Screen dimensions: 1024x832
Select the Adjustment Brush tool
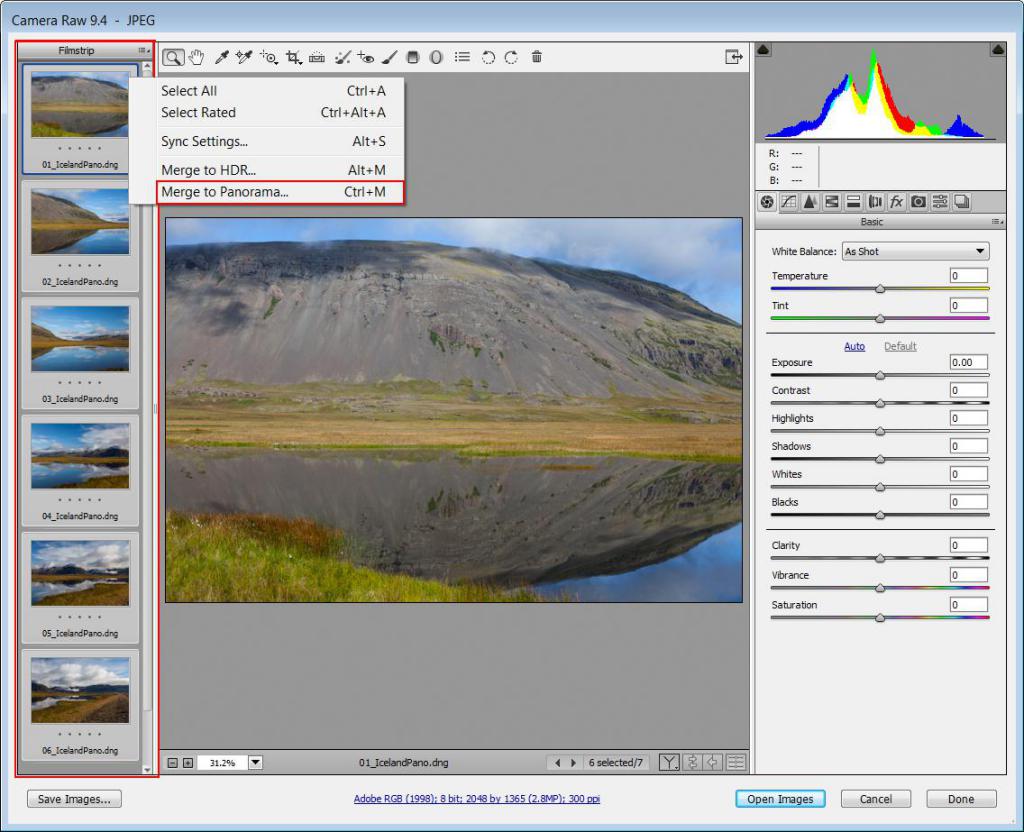pyautogui.click(x=389, y=57)
